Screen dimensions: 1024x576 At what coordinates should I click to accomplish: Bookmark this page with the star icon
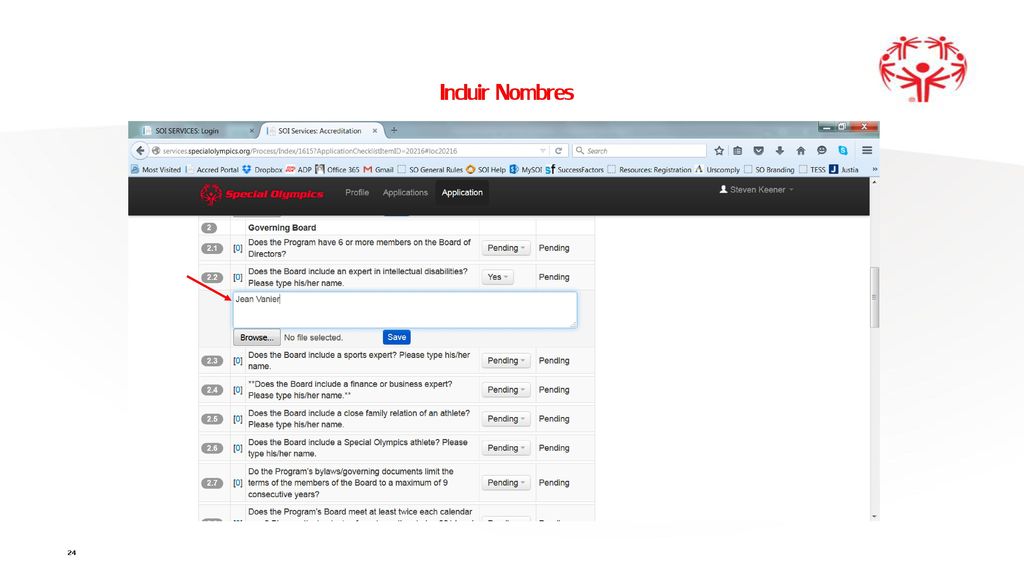tap(719, 151)
